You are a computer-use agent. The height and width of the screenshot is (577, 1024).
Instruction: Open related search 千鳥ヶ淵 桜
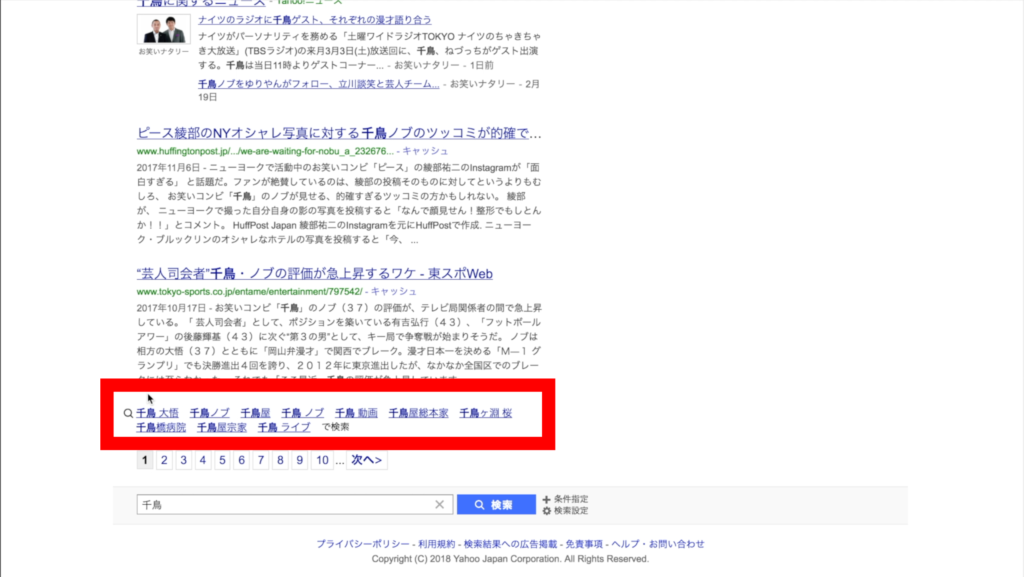coord(486,413)
